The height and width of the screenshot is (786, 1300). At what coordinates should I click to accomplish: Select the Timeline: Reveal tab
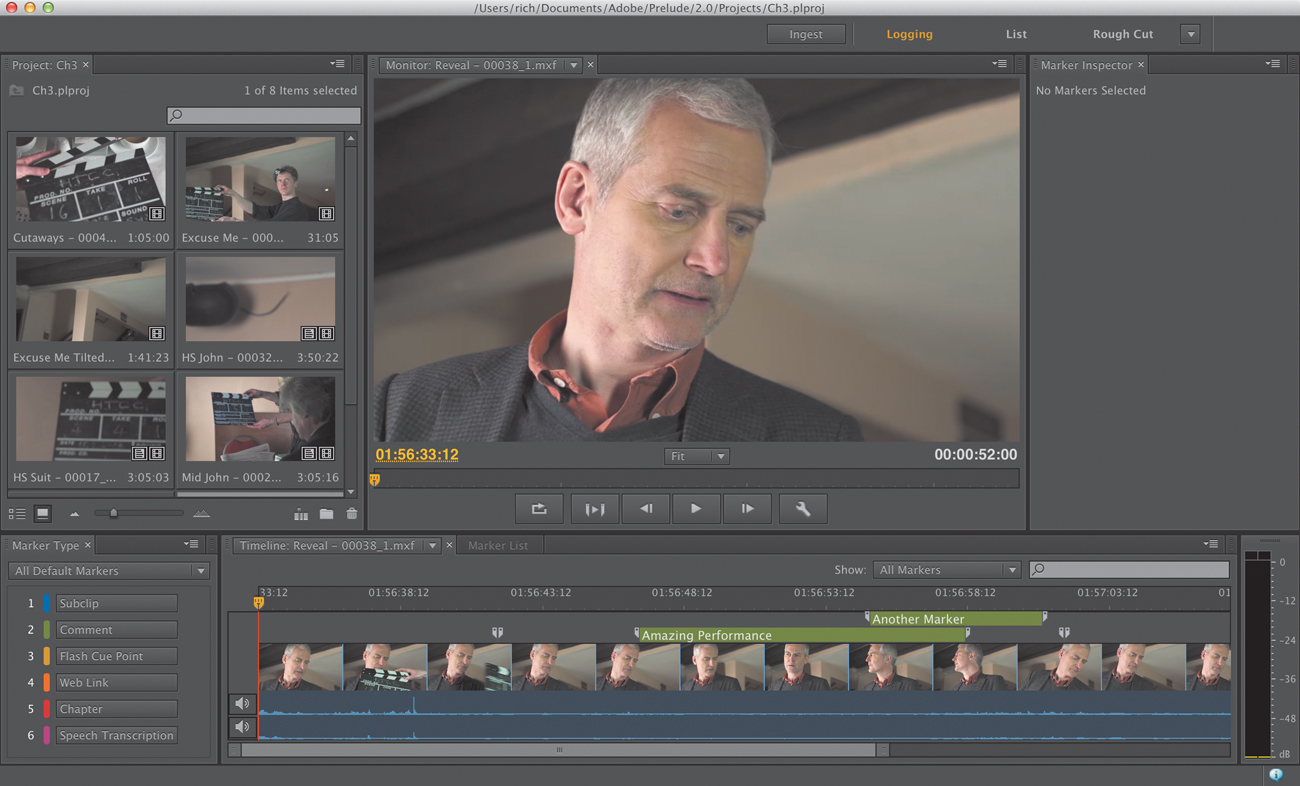pos(327,546)
